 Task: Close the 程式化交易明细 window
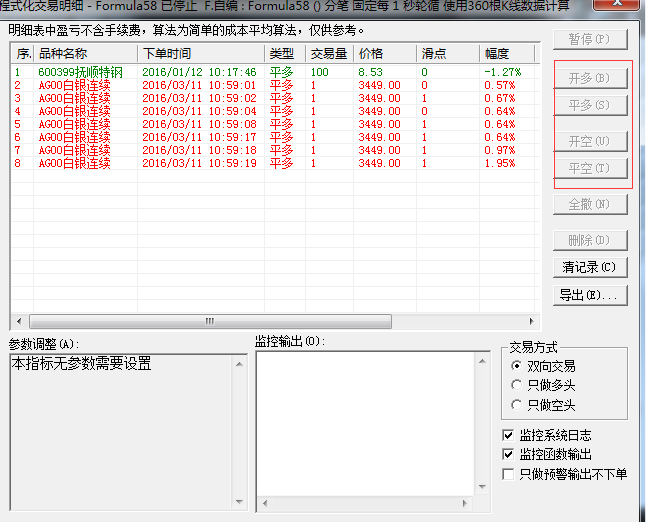[x=617, y=3]
